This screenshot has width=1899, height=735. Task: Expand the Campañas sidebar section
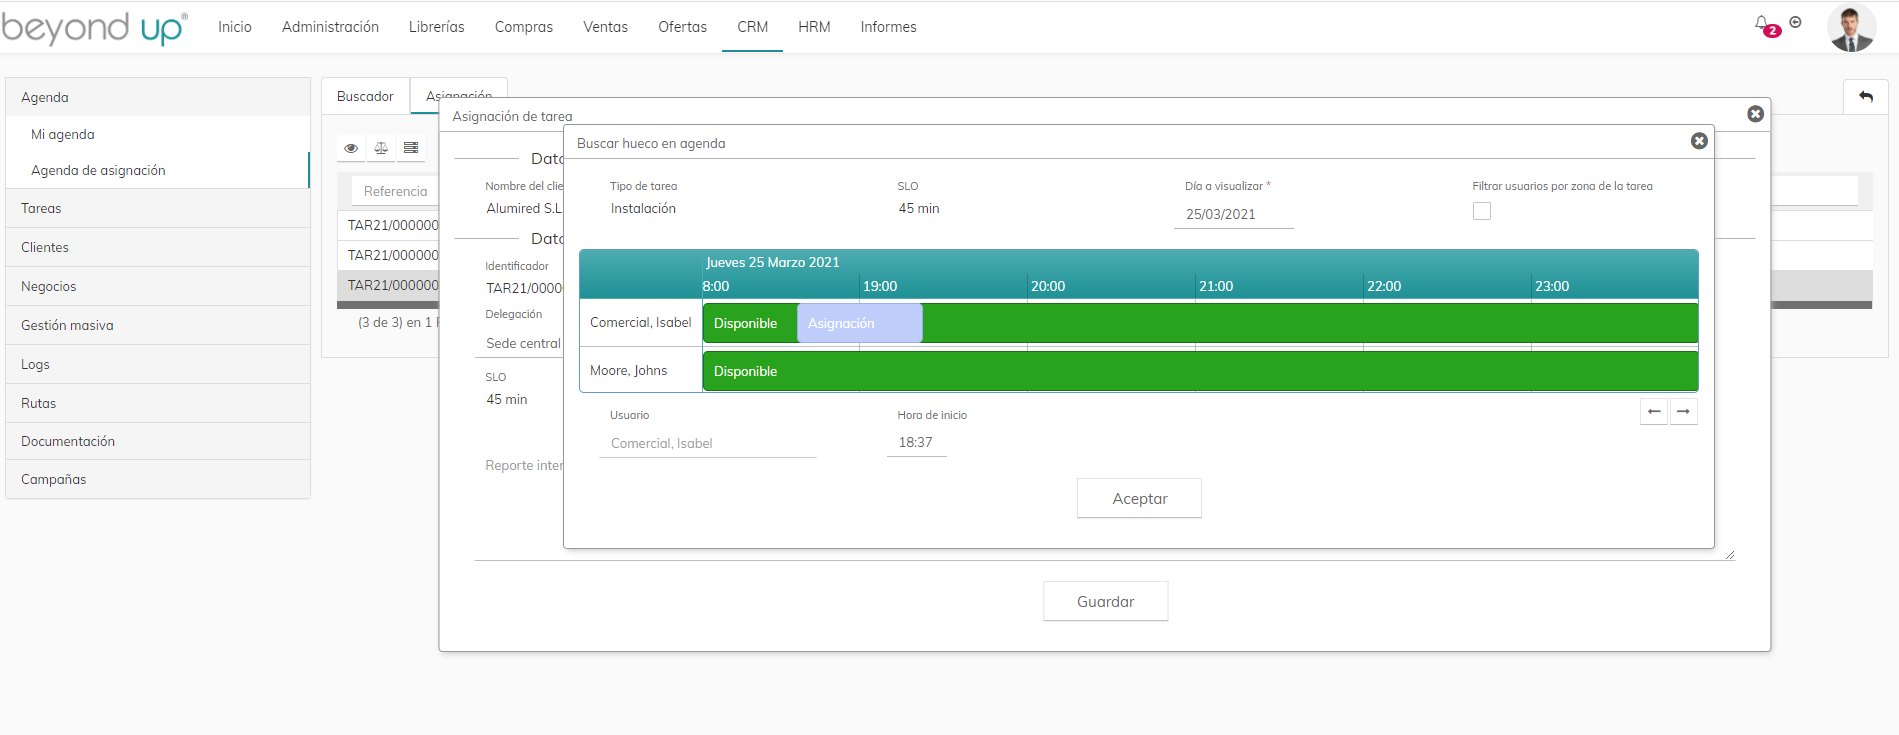(x=158, y=479)
